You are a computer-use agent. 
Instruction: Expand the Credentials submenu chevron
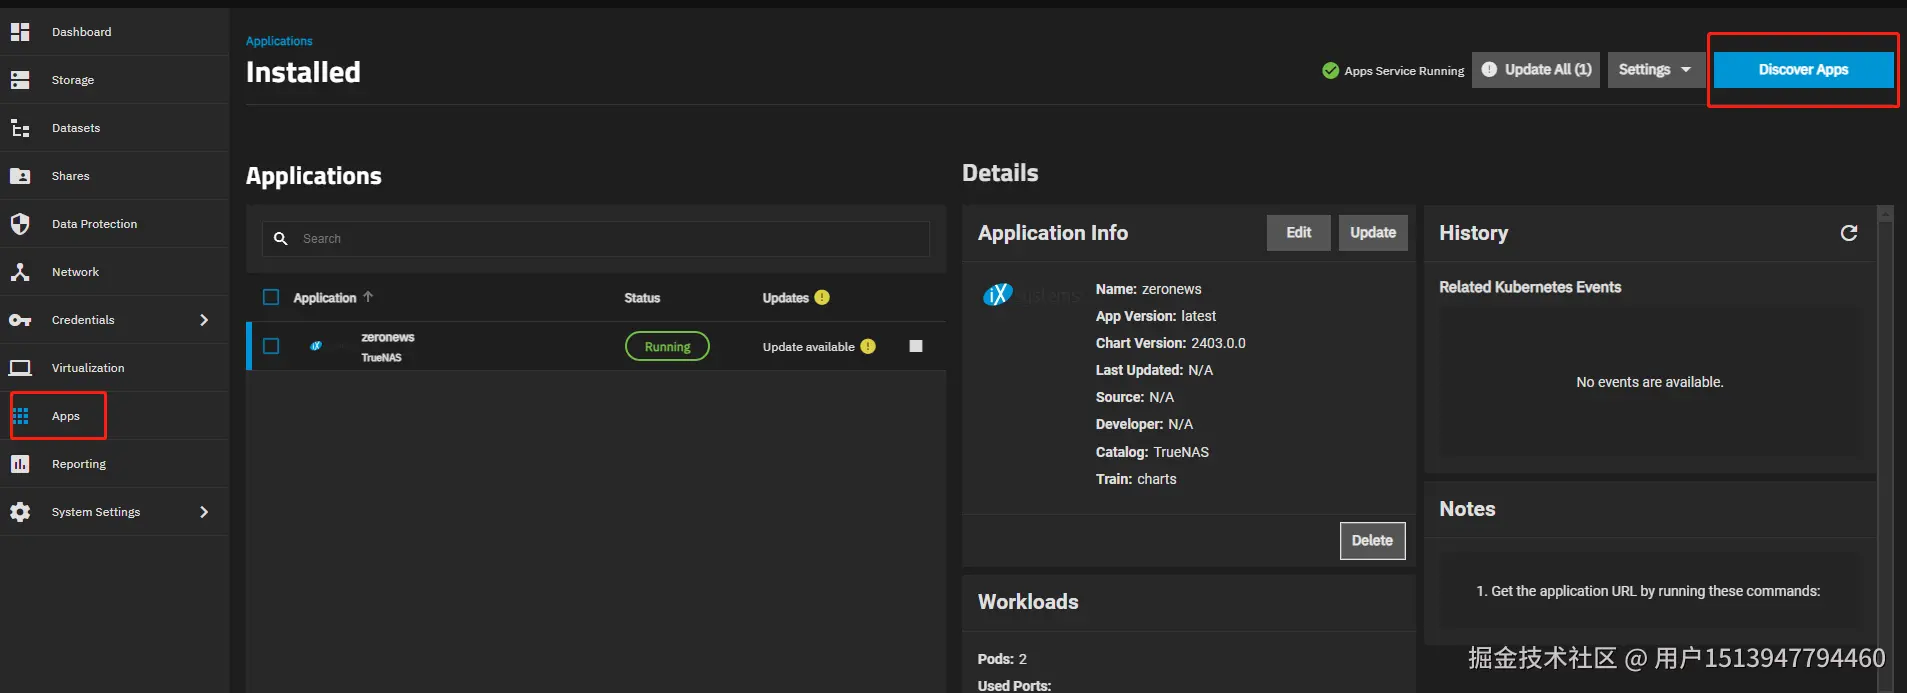(x=204, y=320)
